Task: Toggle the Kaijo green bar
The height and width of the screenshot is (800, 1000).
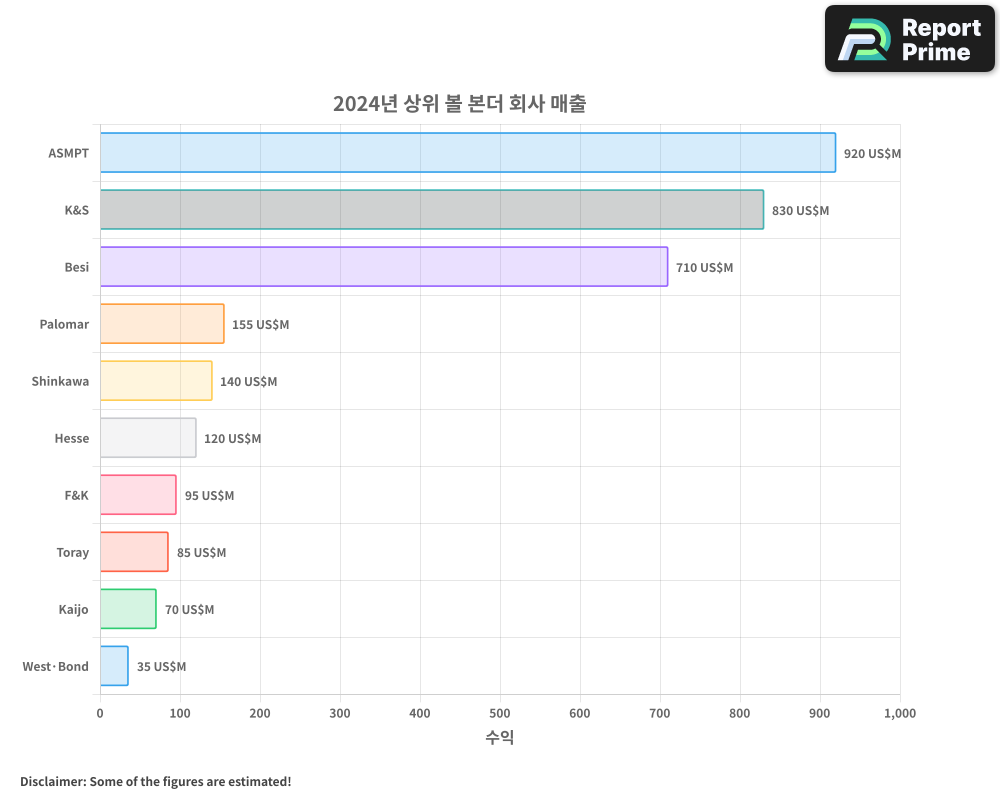Action: point(126,609)
